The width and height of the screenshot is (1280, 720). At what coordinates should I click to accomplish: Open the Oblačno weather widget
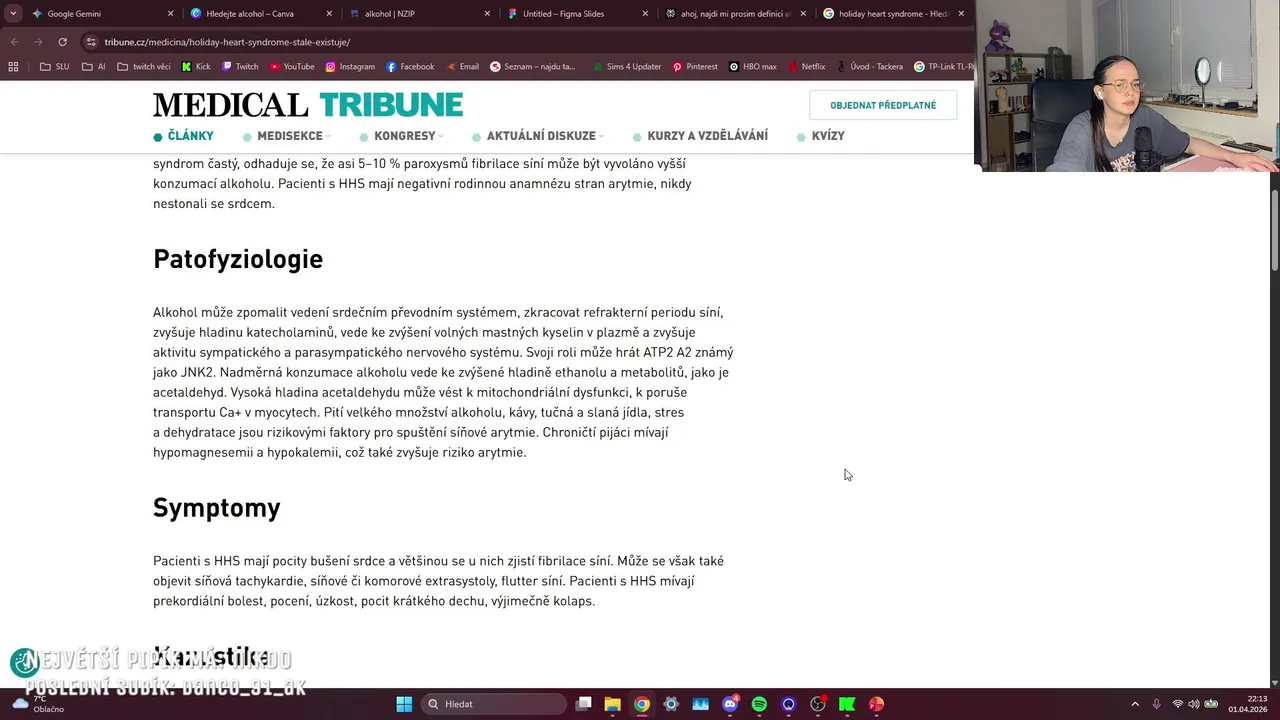point(38,704)
